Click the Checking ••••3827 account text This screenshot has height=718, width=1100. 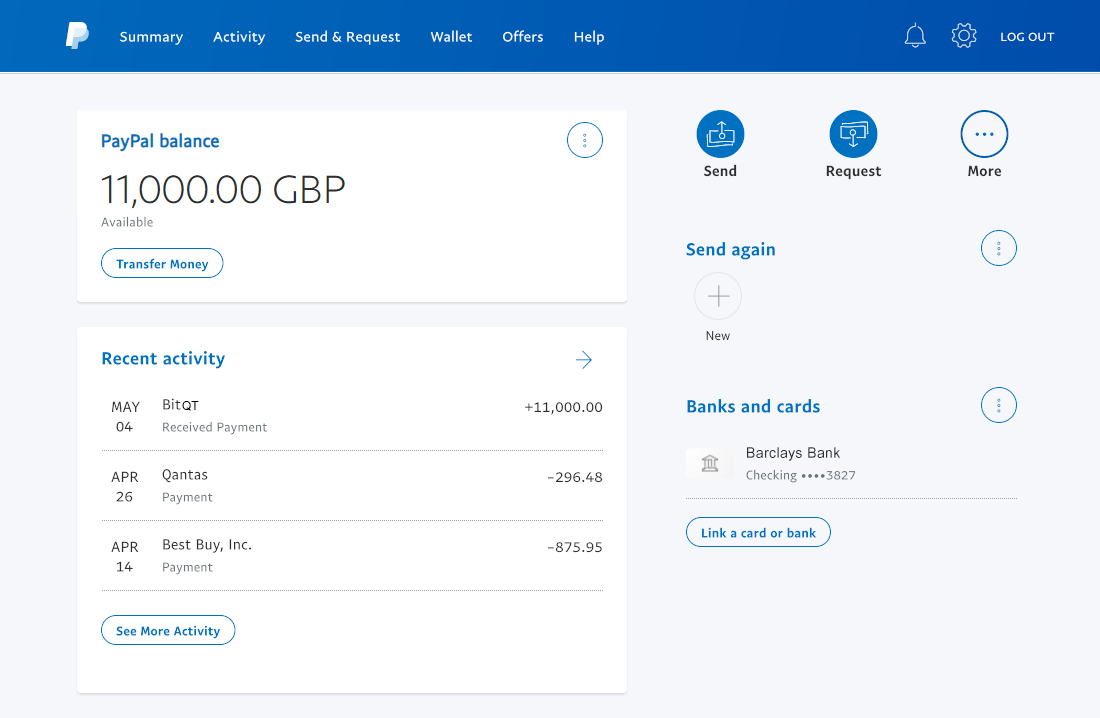[800, 475]
